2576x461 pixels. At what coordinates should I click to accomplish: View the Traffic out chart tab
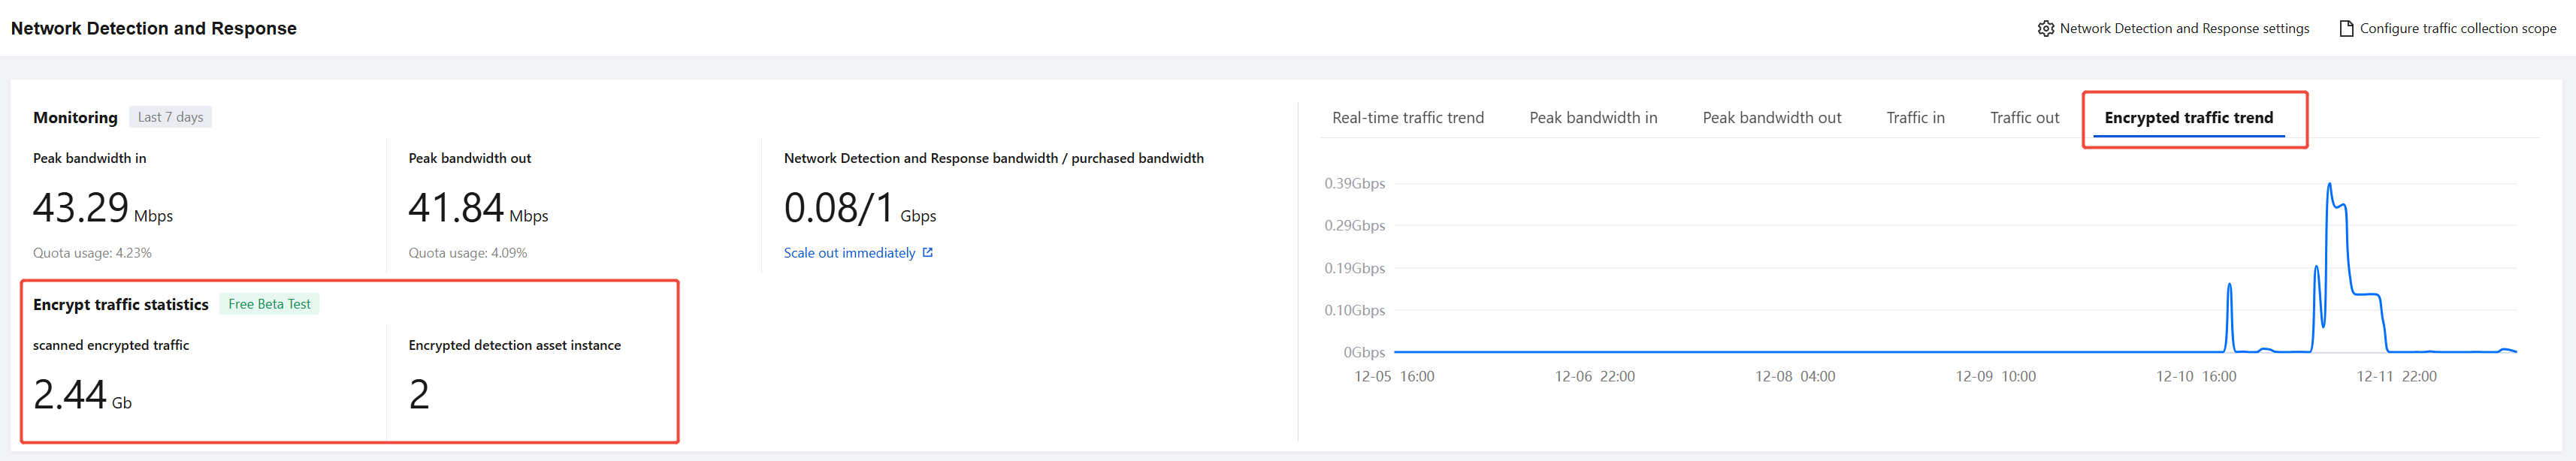click(2024, 118)
